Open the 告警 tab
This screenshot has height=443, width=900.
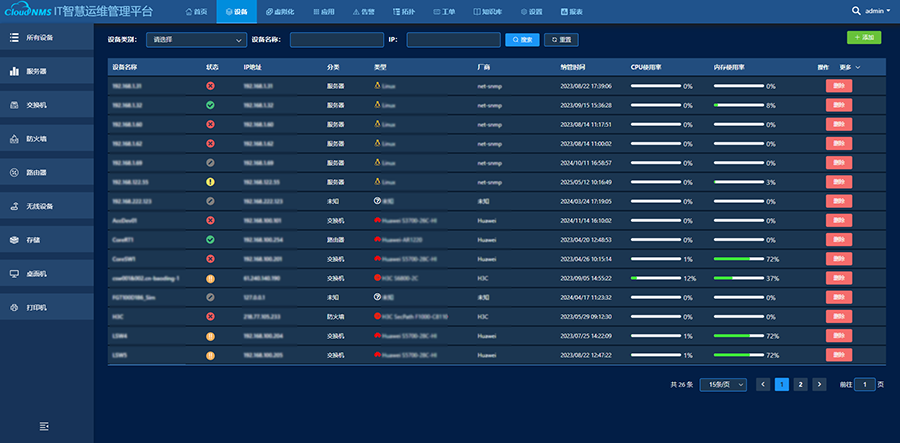pos(363,11)
